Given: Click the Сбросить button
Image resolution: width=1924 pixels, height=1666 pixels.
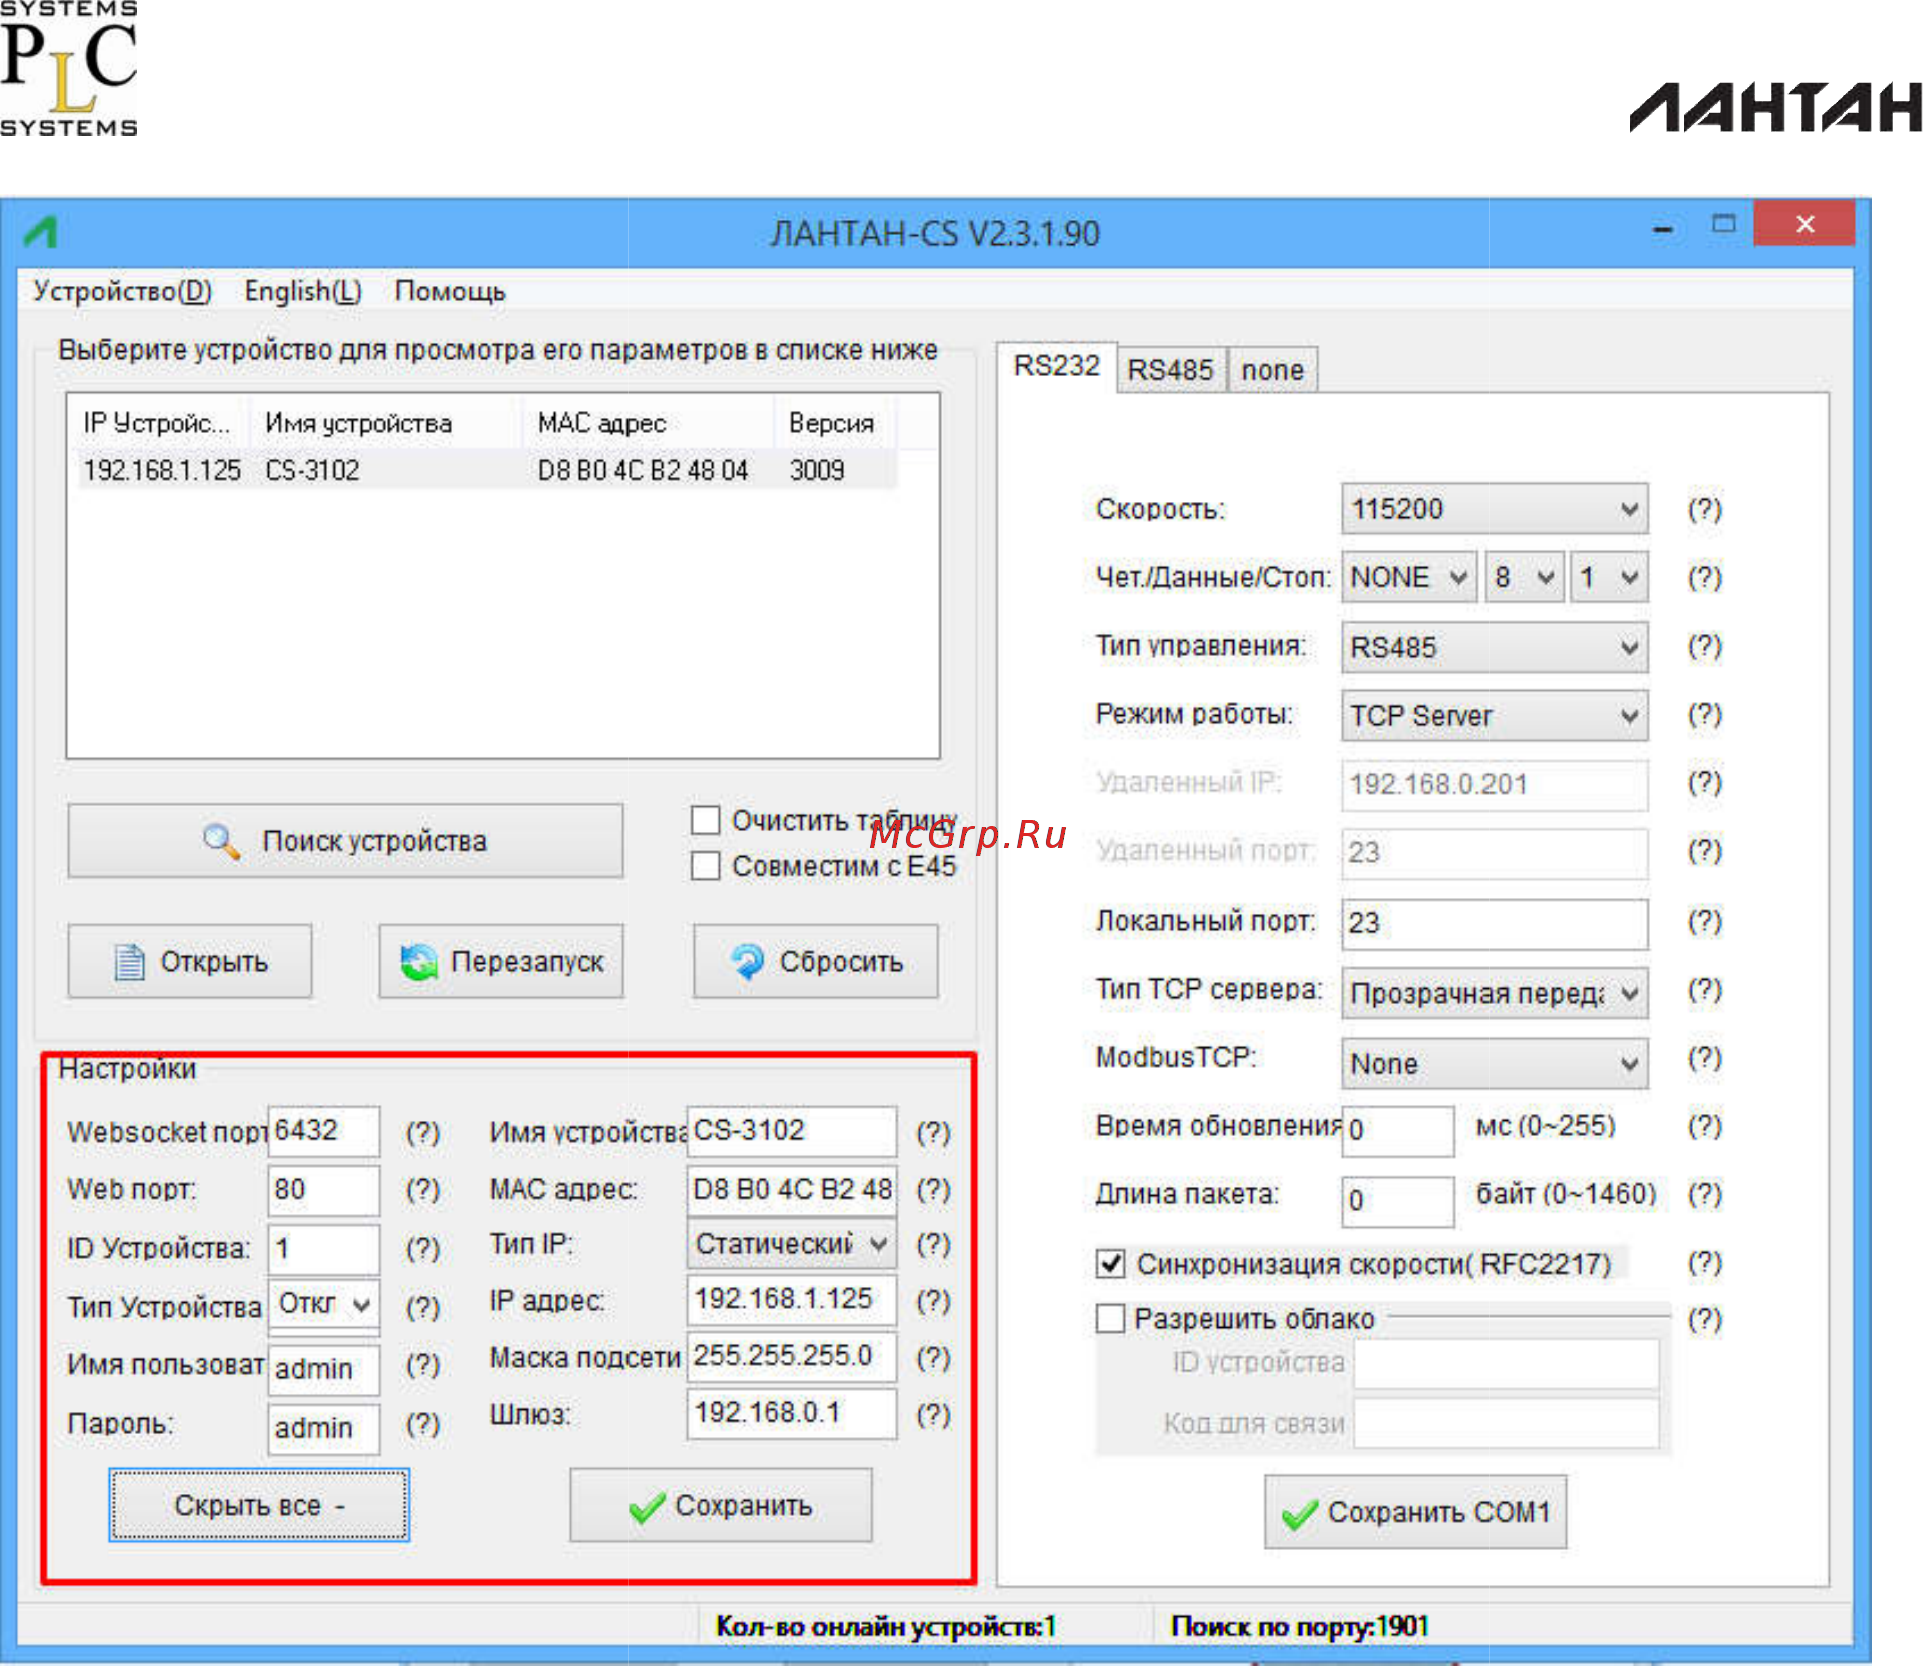Looking at the screenshot, I should pos(816,962).
